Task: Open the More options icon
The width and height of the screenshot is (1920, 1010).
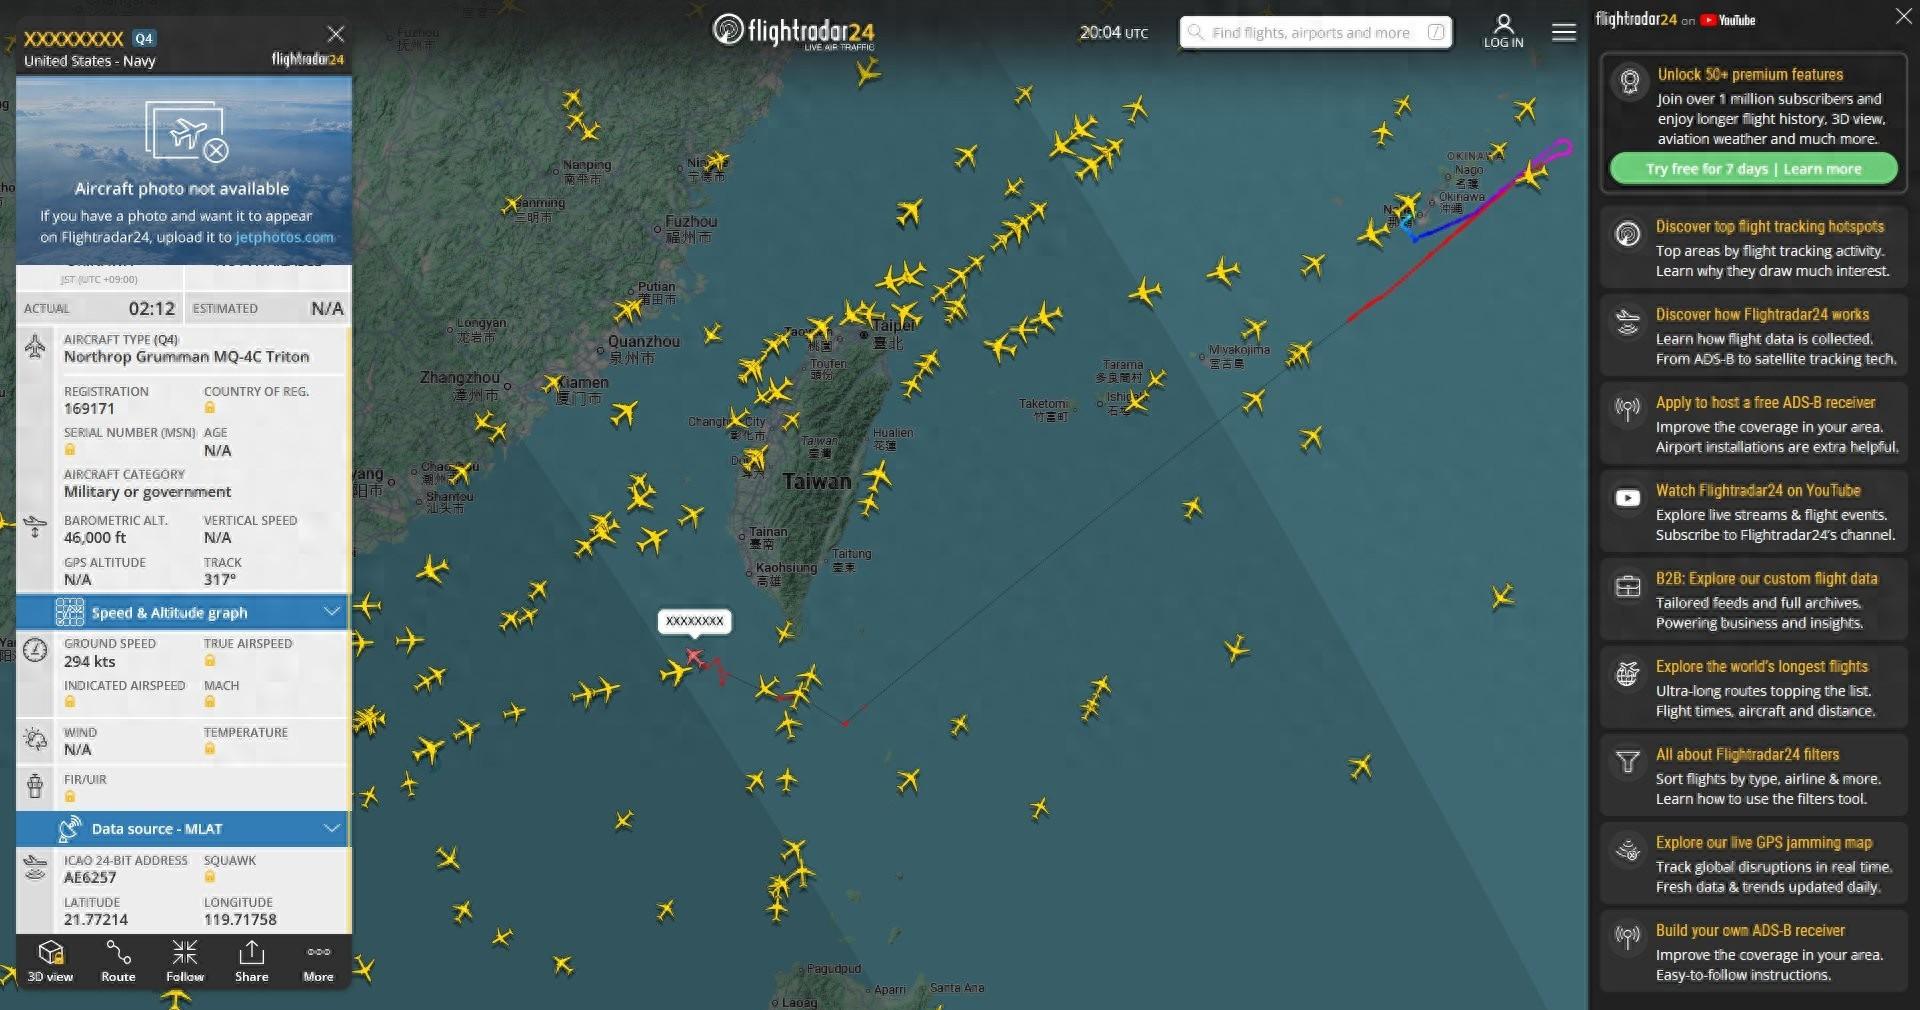Action: 319,961
